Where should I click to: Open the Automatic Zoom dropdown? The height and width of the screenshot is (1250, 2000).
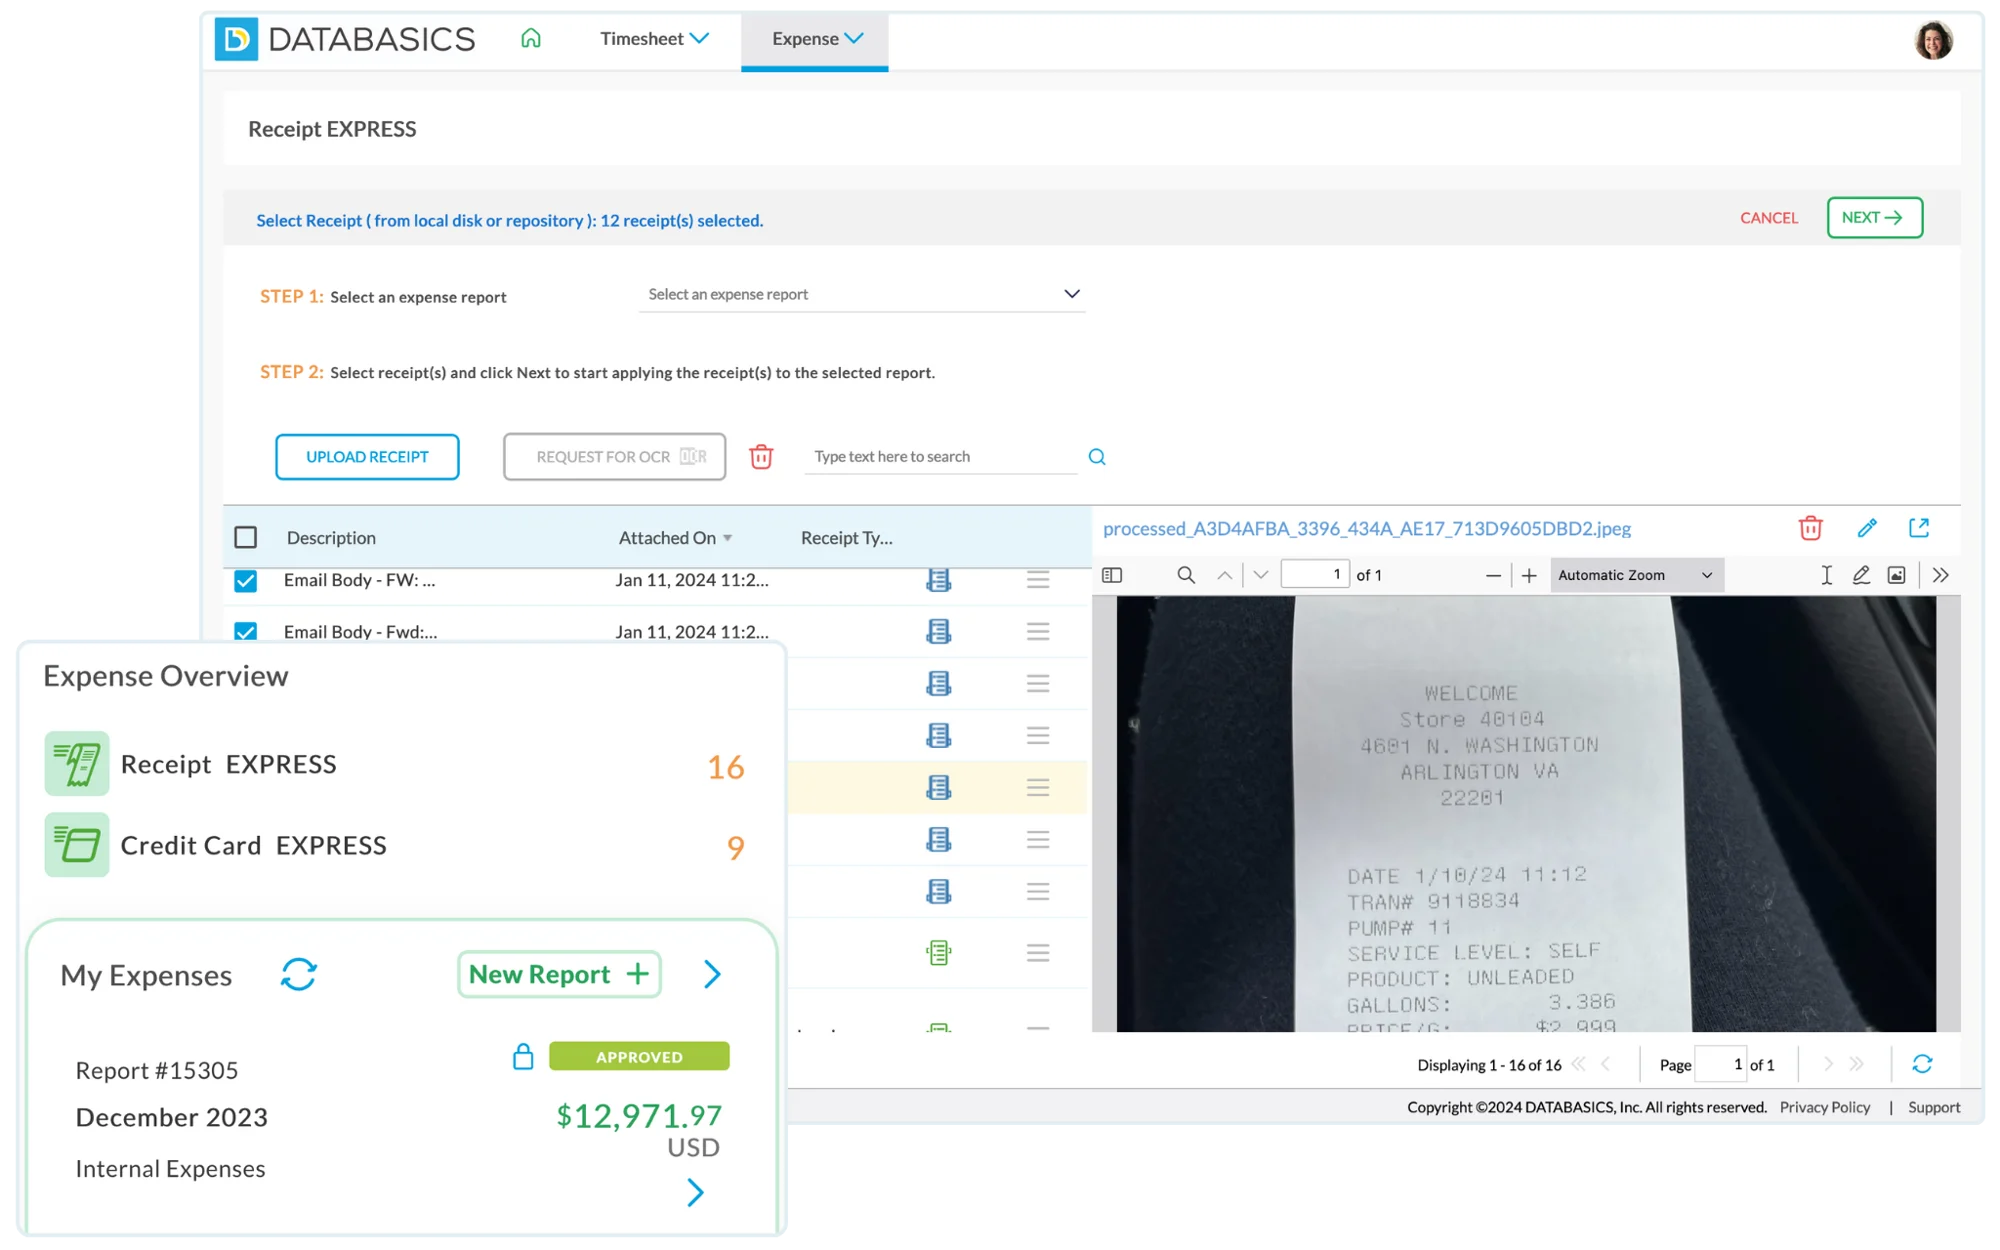point(1635,575)
